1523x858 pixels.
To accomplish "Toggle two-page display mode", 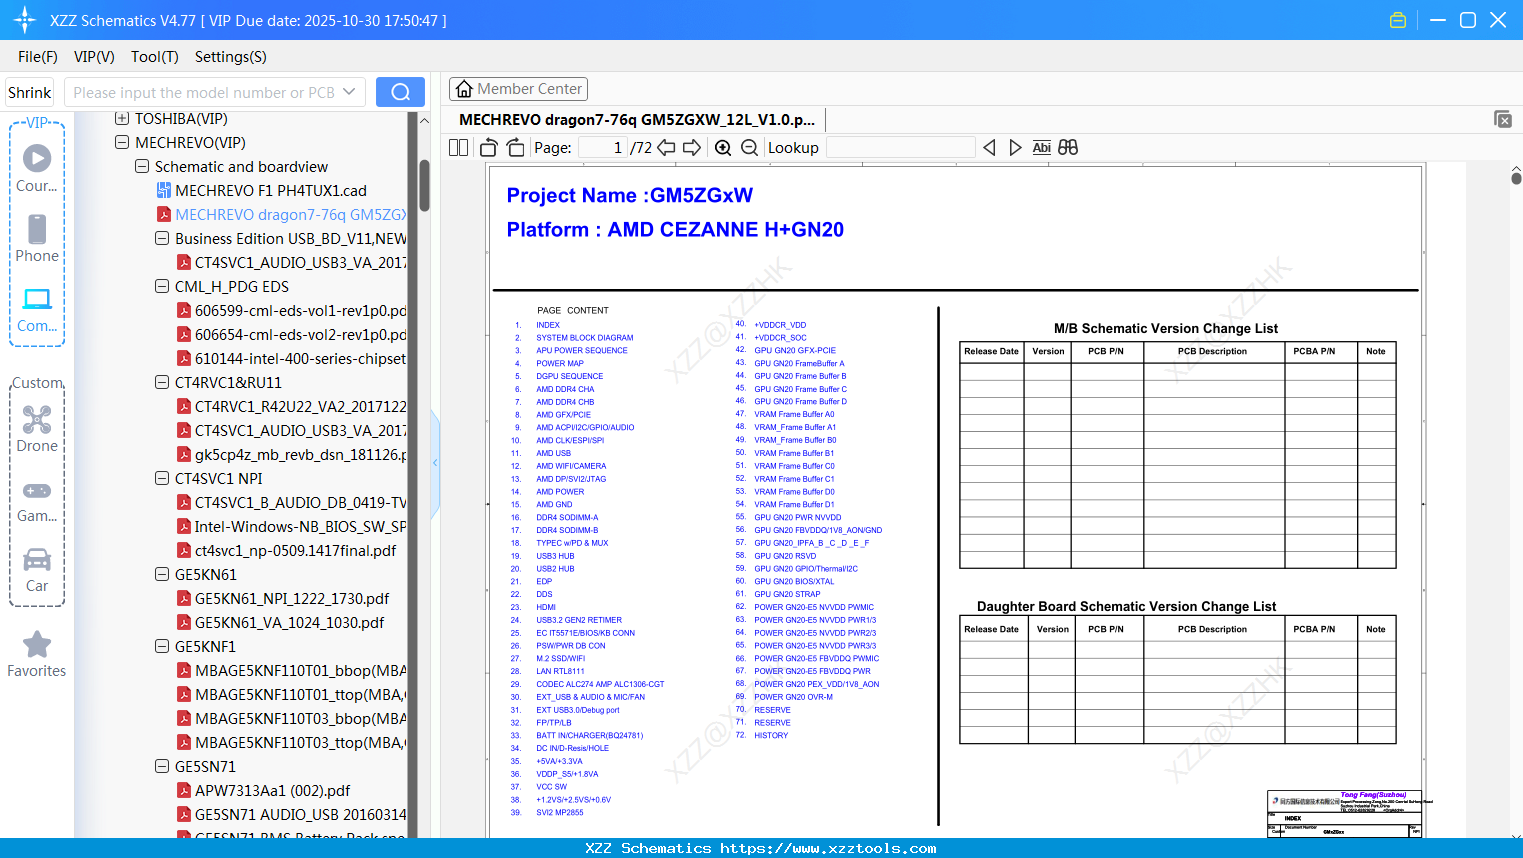I will [458, 147].
